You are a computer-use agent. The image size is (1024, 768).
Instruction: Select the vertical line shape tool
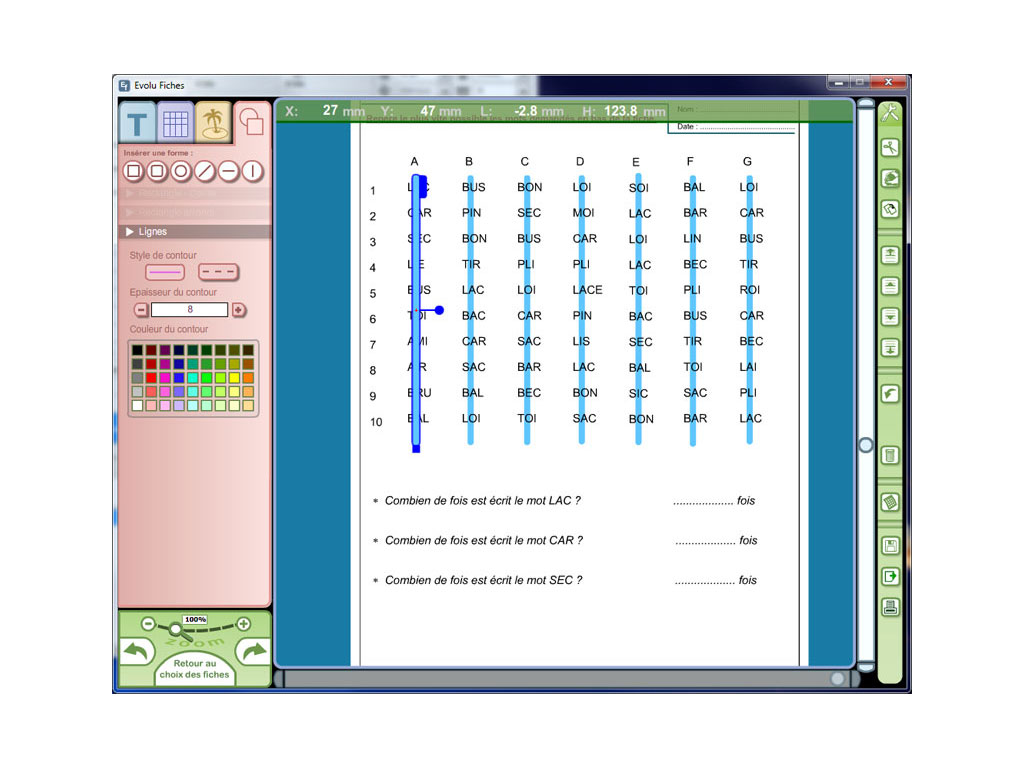coord(252,171)
